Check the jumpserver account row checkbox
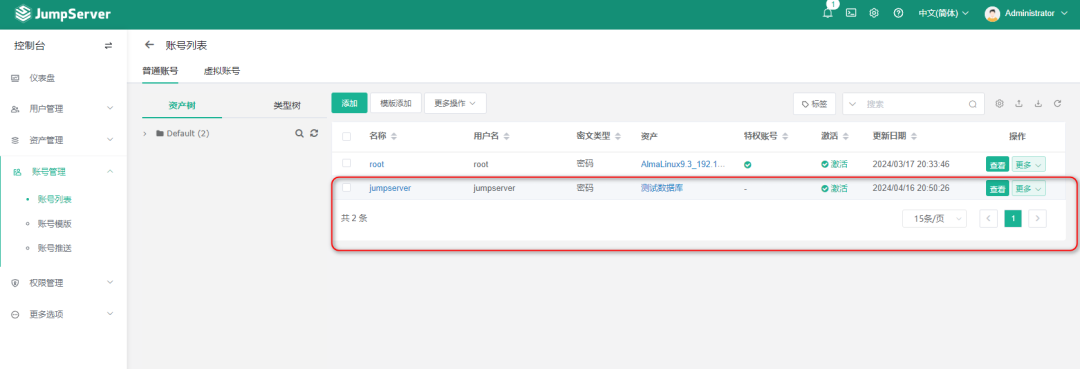Viewport: 1080px width, 369px height. pos(346,187)
